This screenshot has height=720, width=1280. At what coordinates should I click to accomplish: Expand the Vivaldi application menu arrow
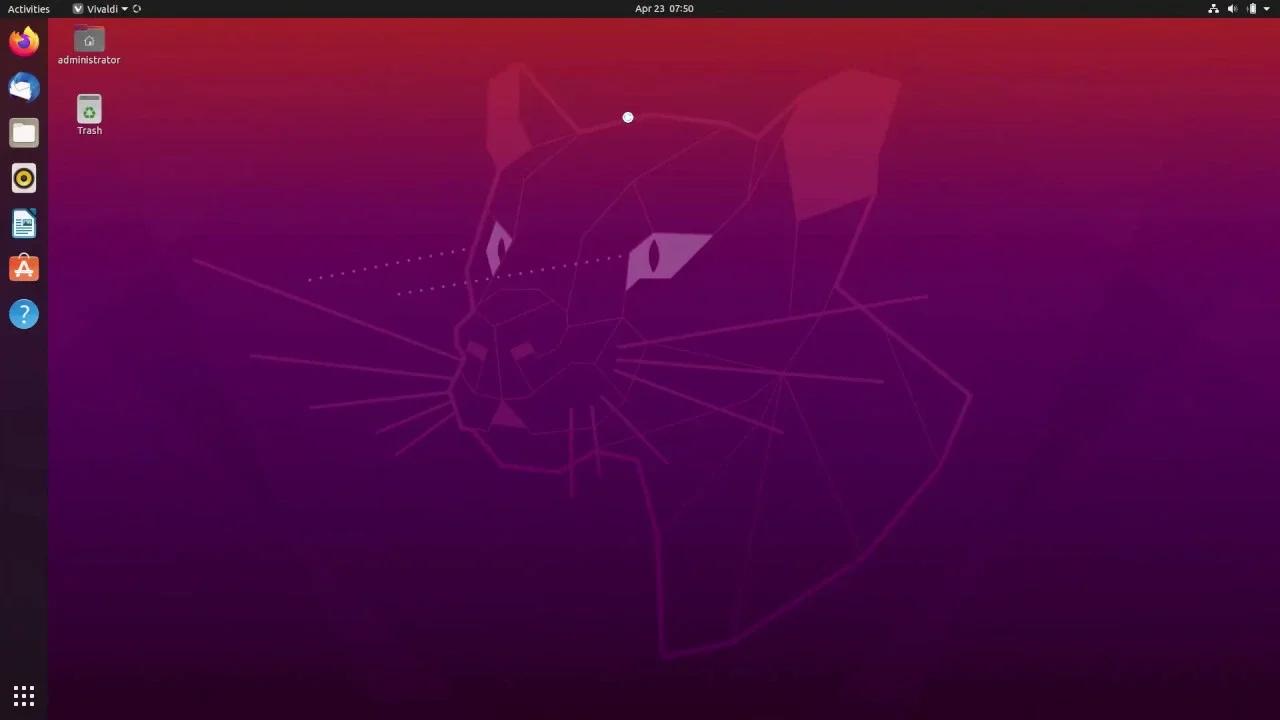[125, 9]
